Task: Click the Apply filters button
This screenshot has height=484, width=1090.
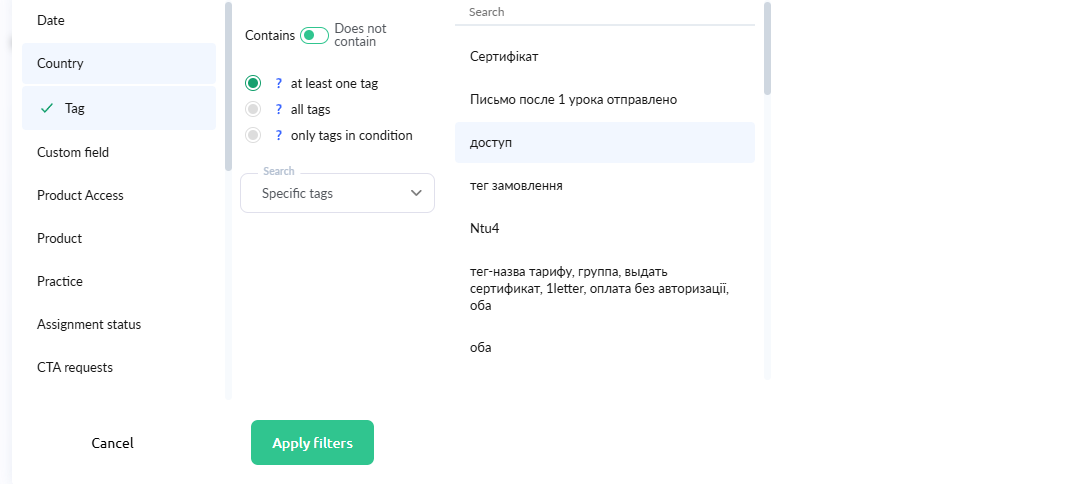Action: coord(312,442)
